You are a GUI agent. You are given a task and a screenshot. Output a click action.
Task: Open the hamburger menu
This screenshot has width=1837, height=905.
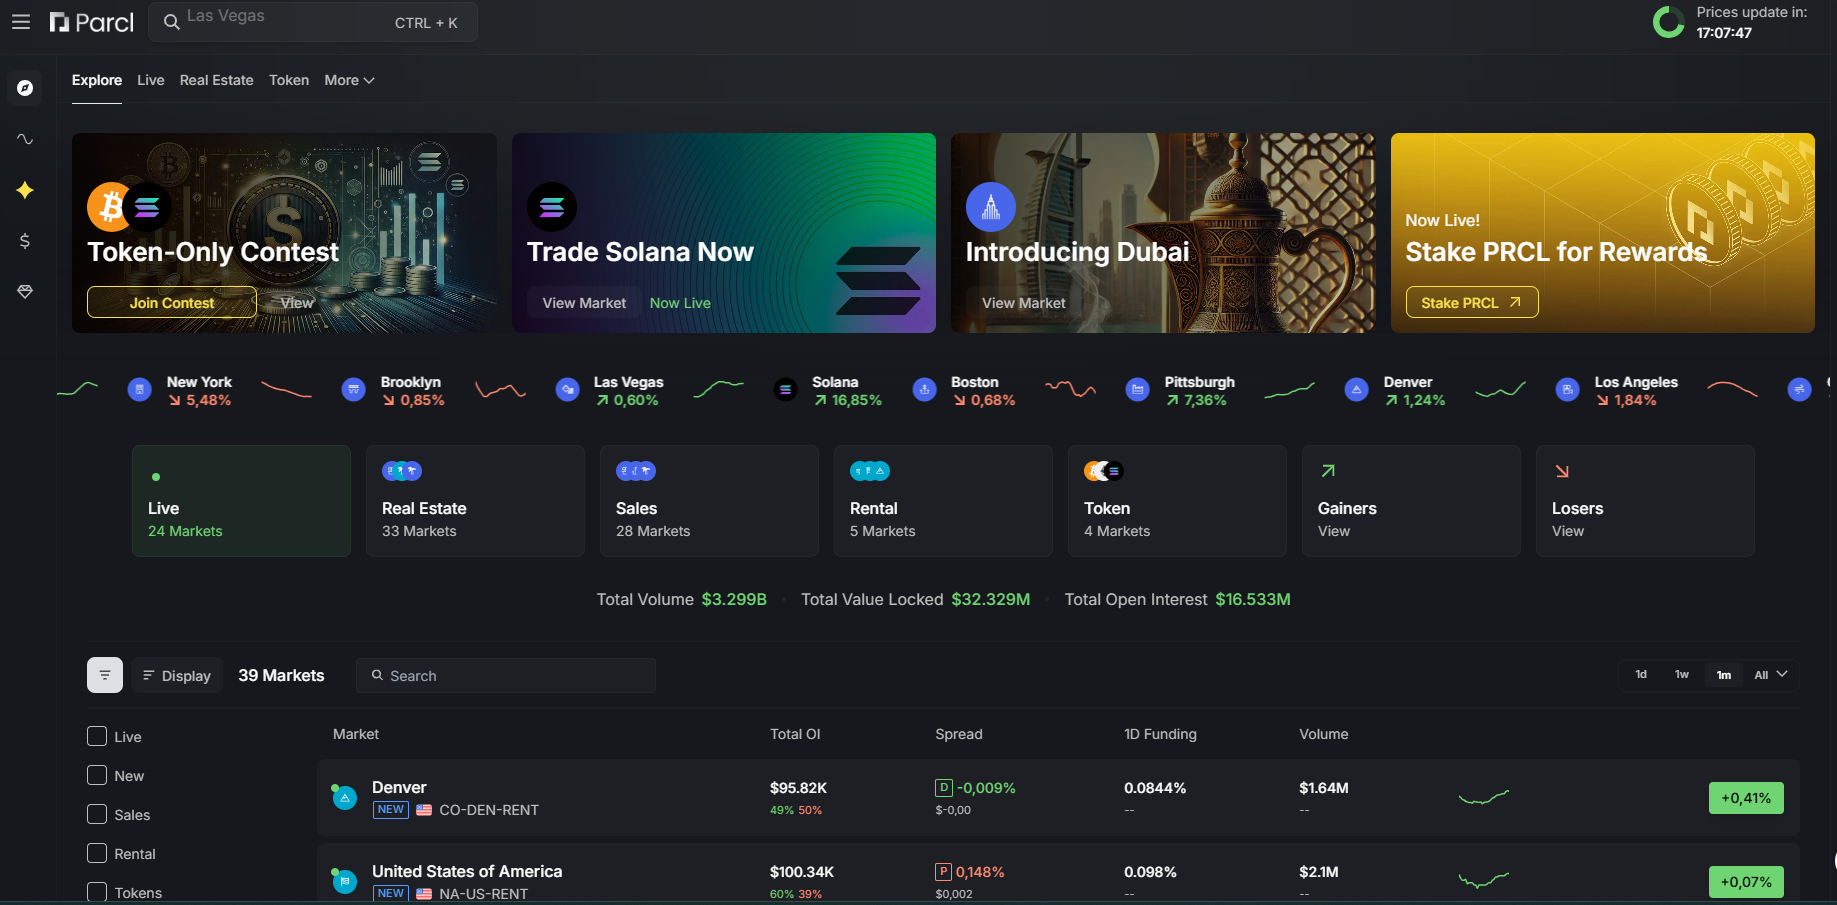21,22
